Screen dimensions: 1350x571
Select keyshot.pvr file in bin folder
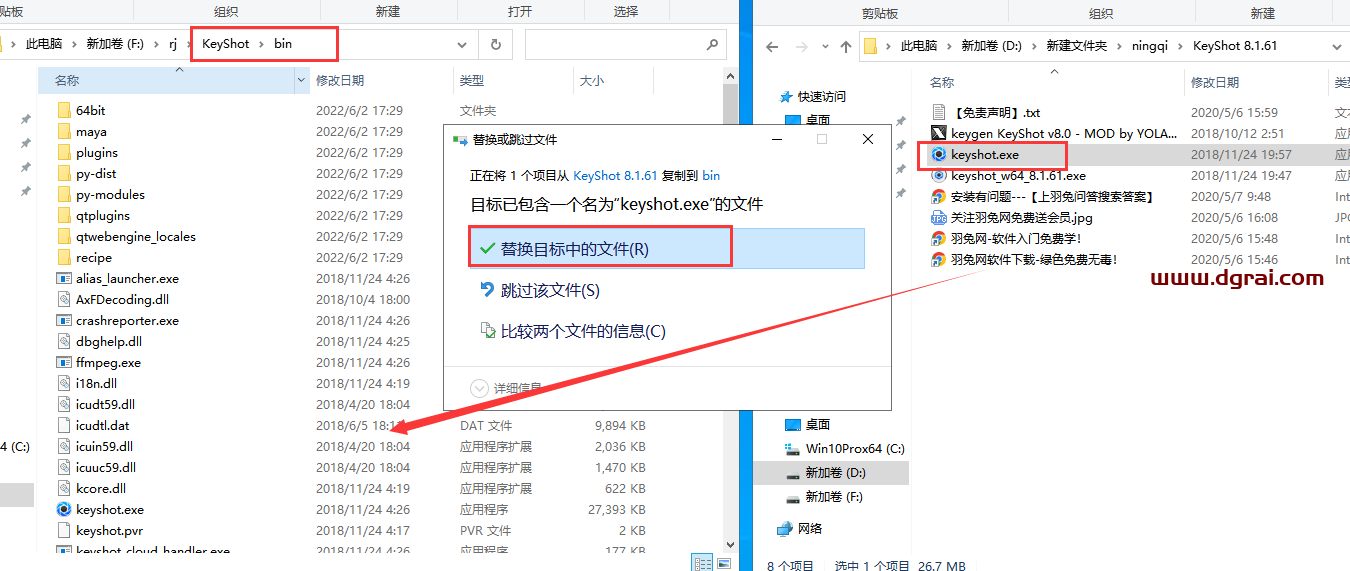click(109, 531)
